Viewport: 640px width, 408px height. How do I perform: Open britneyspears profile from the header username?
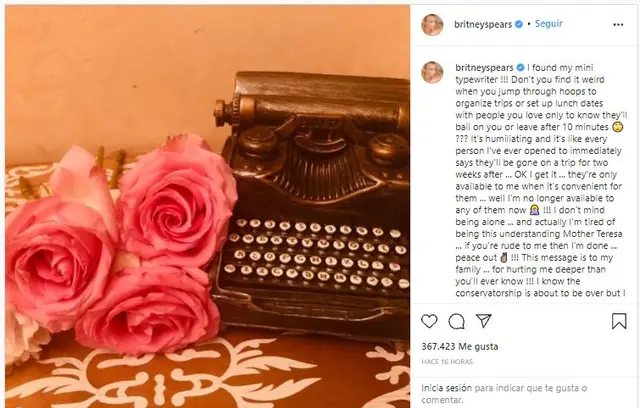point(483,25)
